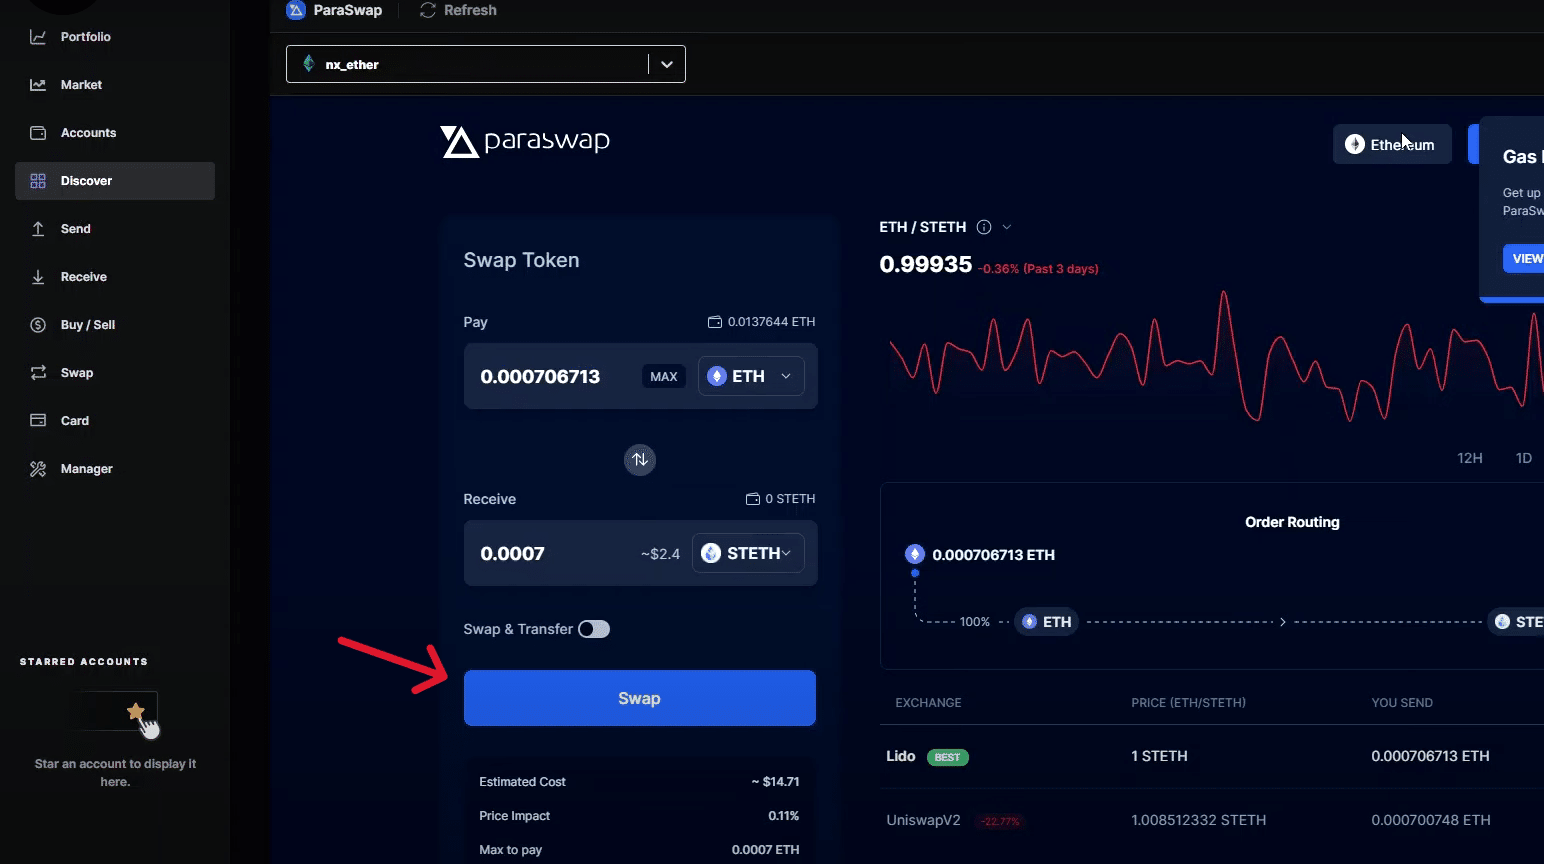
Task: Click the -22.77% badge beside UniswapV2
Action: (1000, 821)
